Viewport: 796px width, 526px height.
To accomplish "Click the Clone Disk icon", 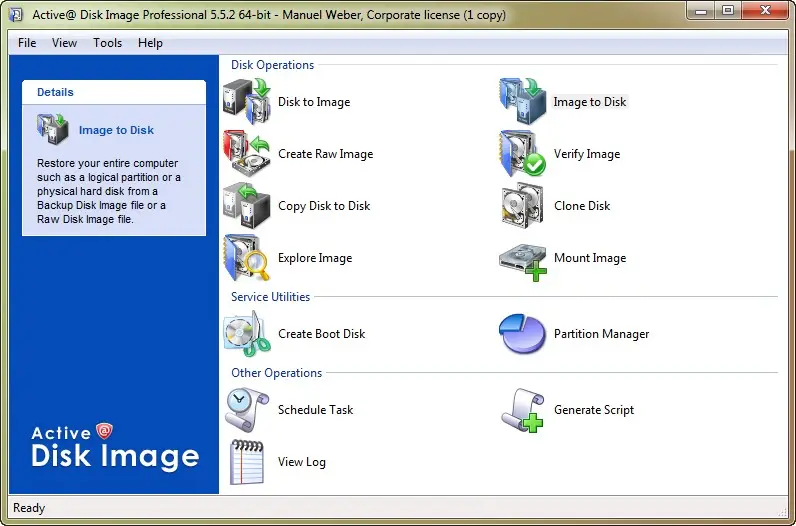I will coord(522,206).
